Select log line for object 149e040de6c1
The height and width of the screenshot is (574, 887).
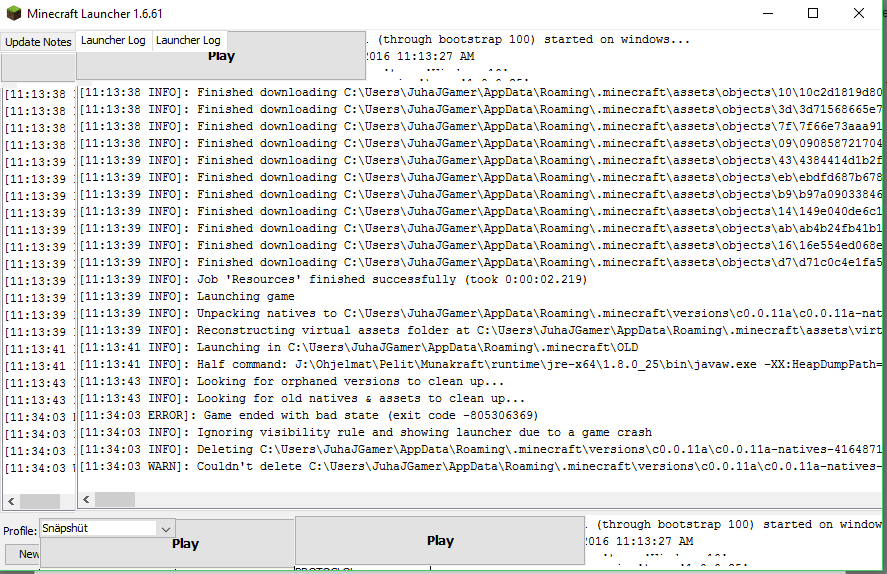click(480, 211)
